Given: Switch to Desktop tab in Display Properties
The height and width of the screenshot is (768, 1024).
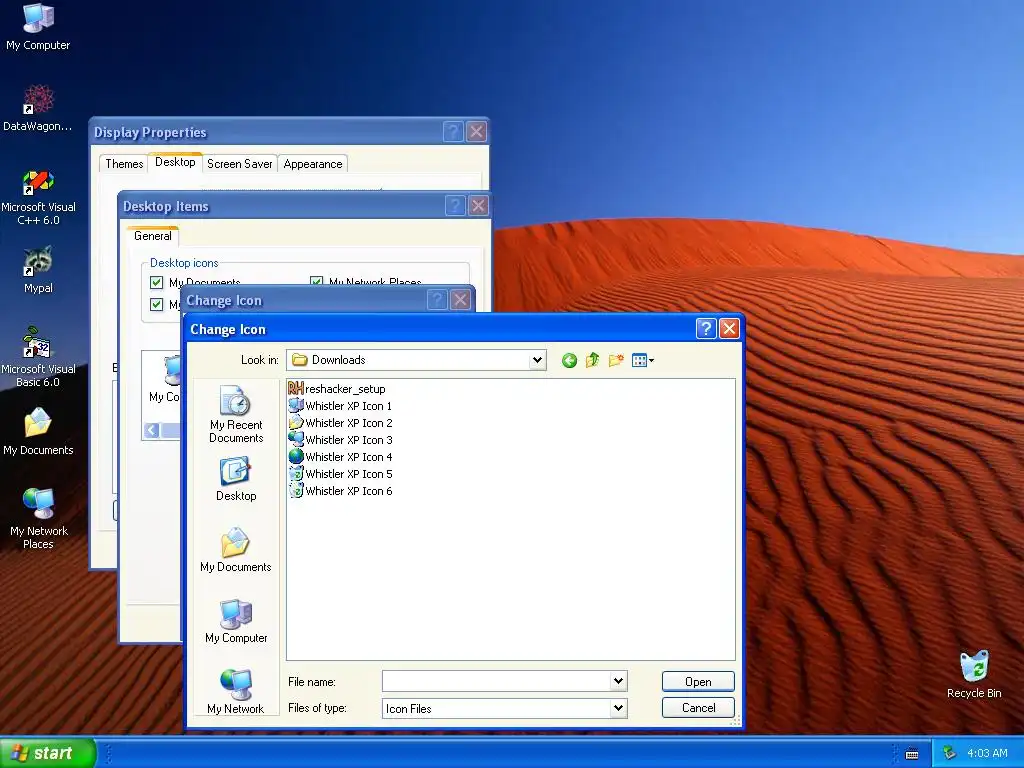Looking at the screenshot, I should point(175,162).
